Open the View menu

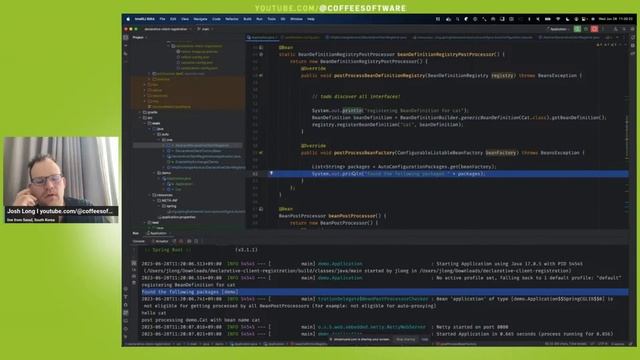coord(185,19)
